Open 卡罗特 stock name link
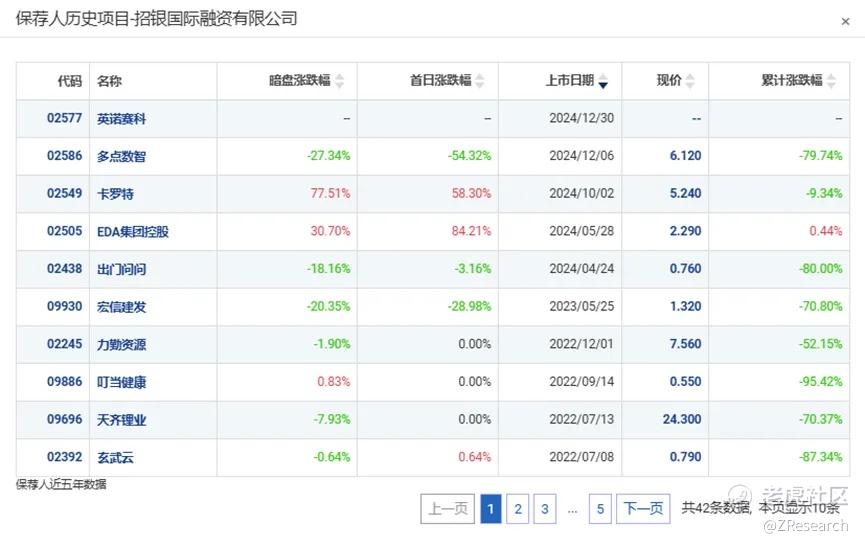Screen dimensions: 865x546 pos(115,194)
